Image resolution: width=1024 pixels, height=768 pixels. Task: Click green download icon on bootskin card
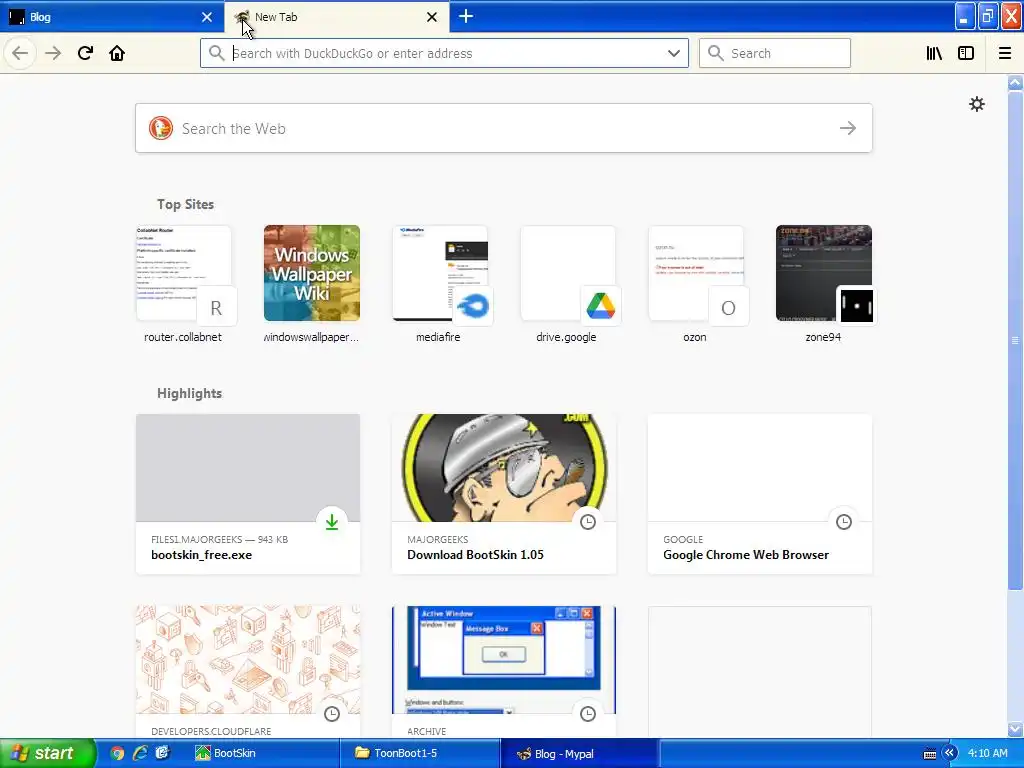(332, 522)
